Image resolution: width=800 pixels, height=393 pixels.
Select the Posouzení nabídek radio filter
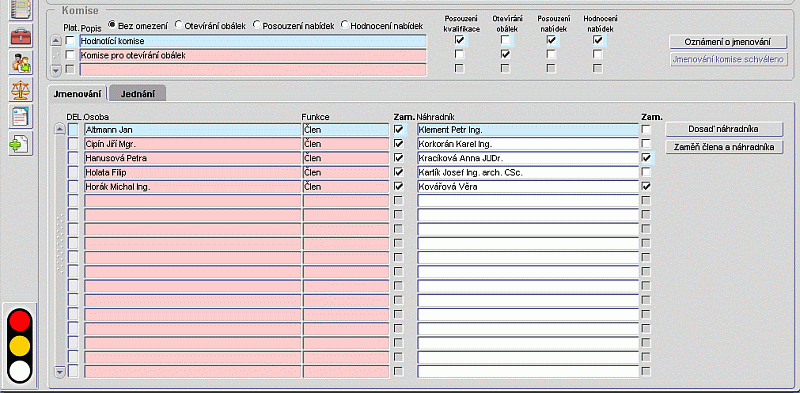coord(257,24)
